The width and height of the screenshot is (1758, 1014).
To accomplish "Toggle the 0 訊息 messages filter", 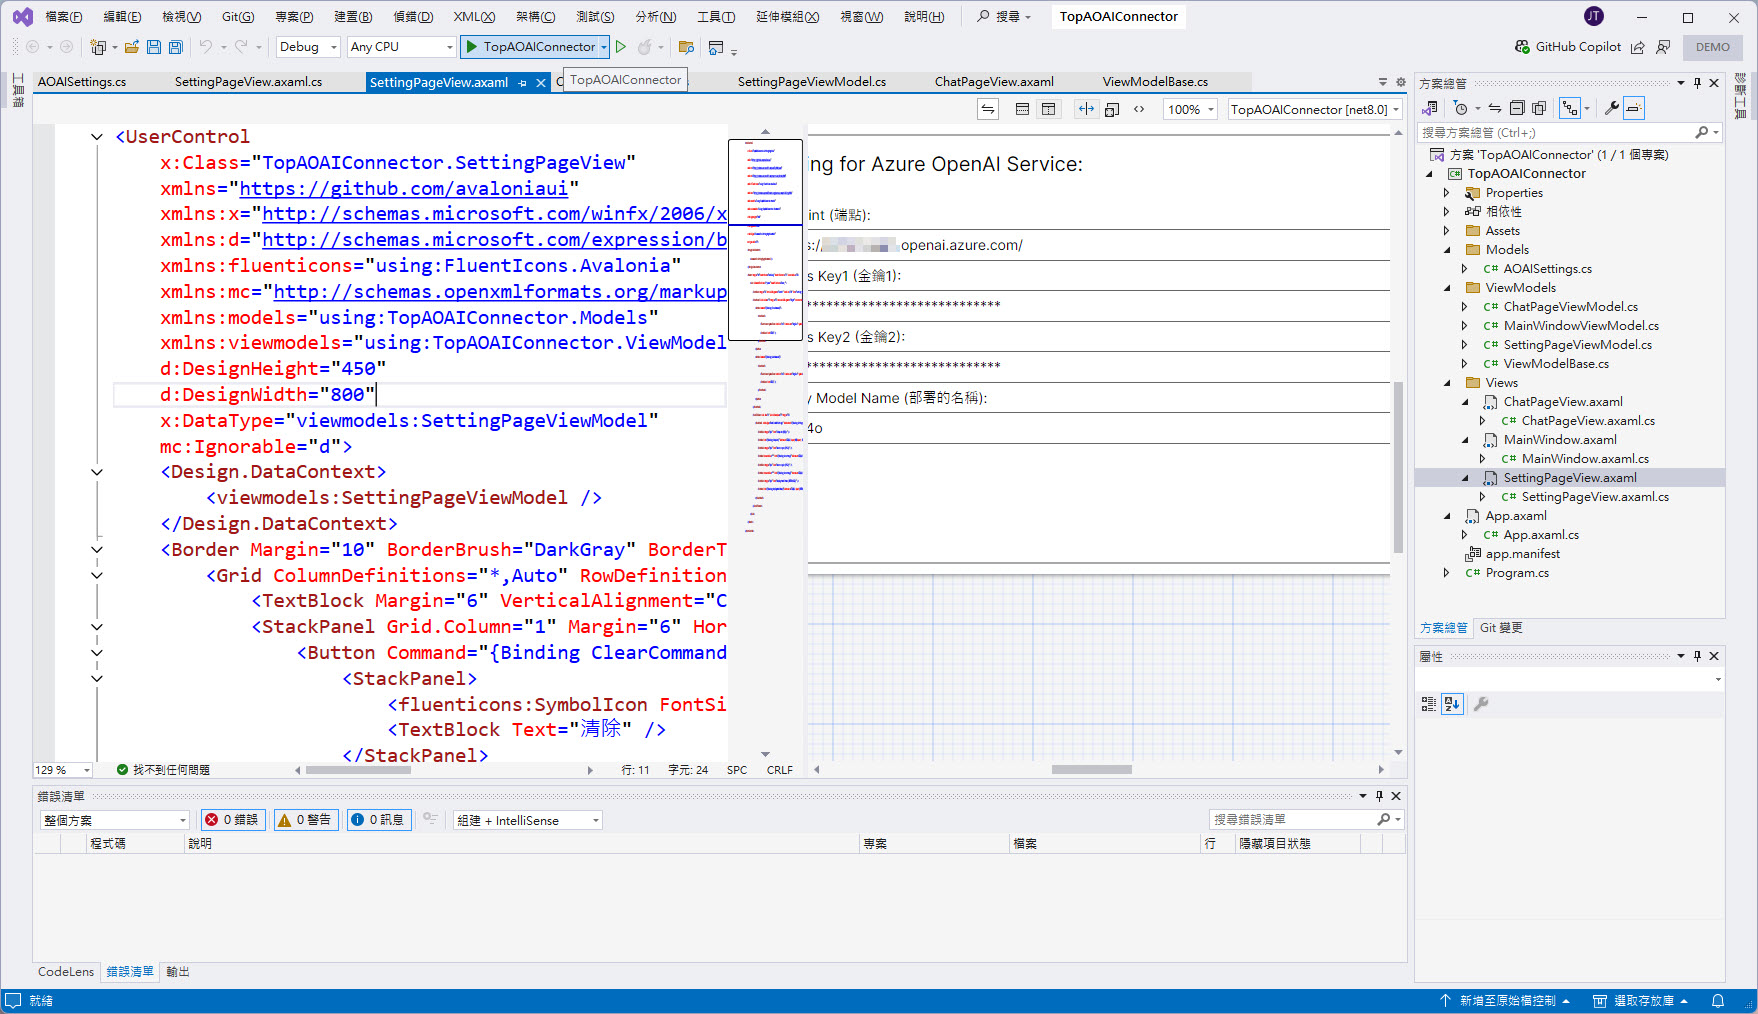I will tap(379, 820).
